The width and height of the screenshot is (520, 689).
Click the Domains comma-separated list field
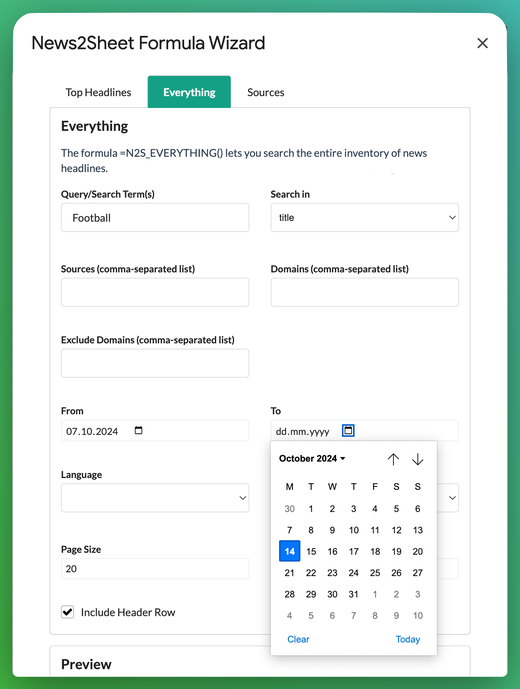coord(364,292)
